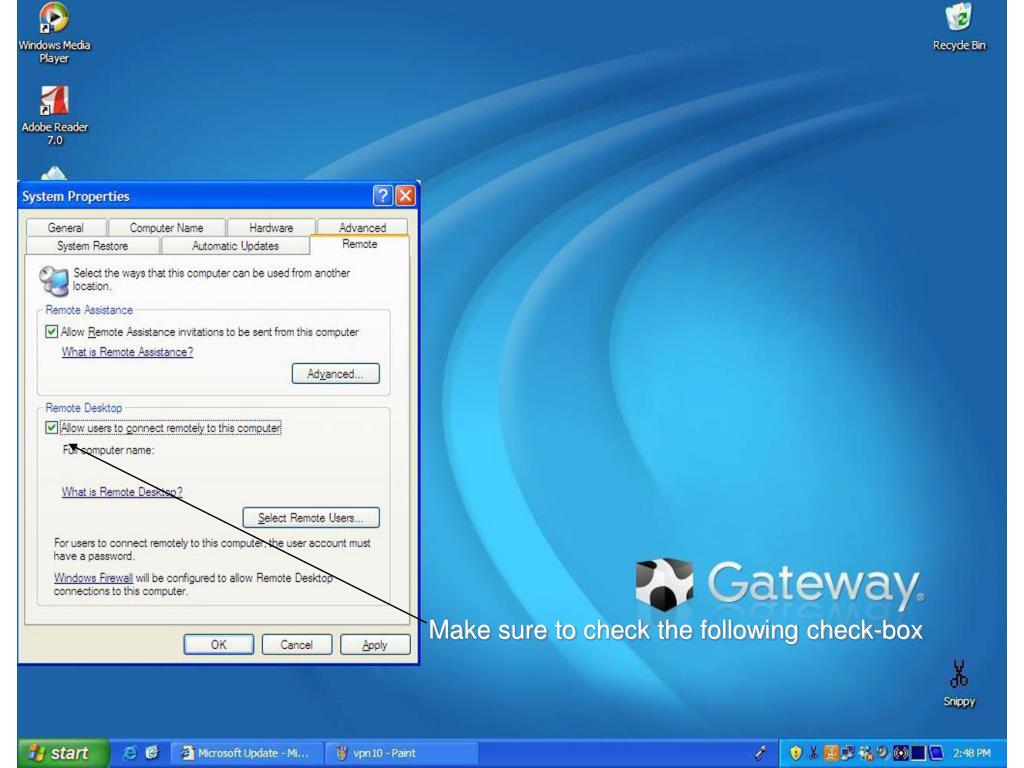This screenshot has width=1024, height=768.
Task: Click the wrench icon on the taskbar
Action: click(761, 752)
